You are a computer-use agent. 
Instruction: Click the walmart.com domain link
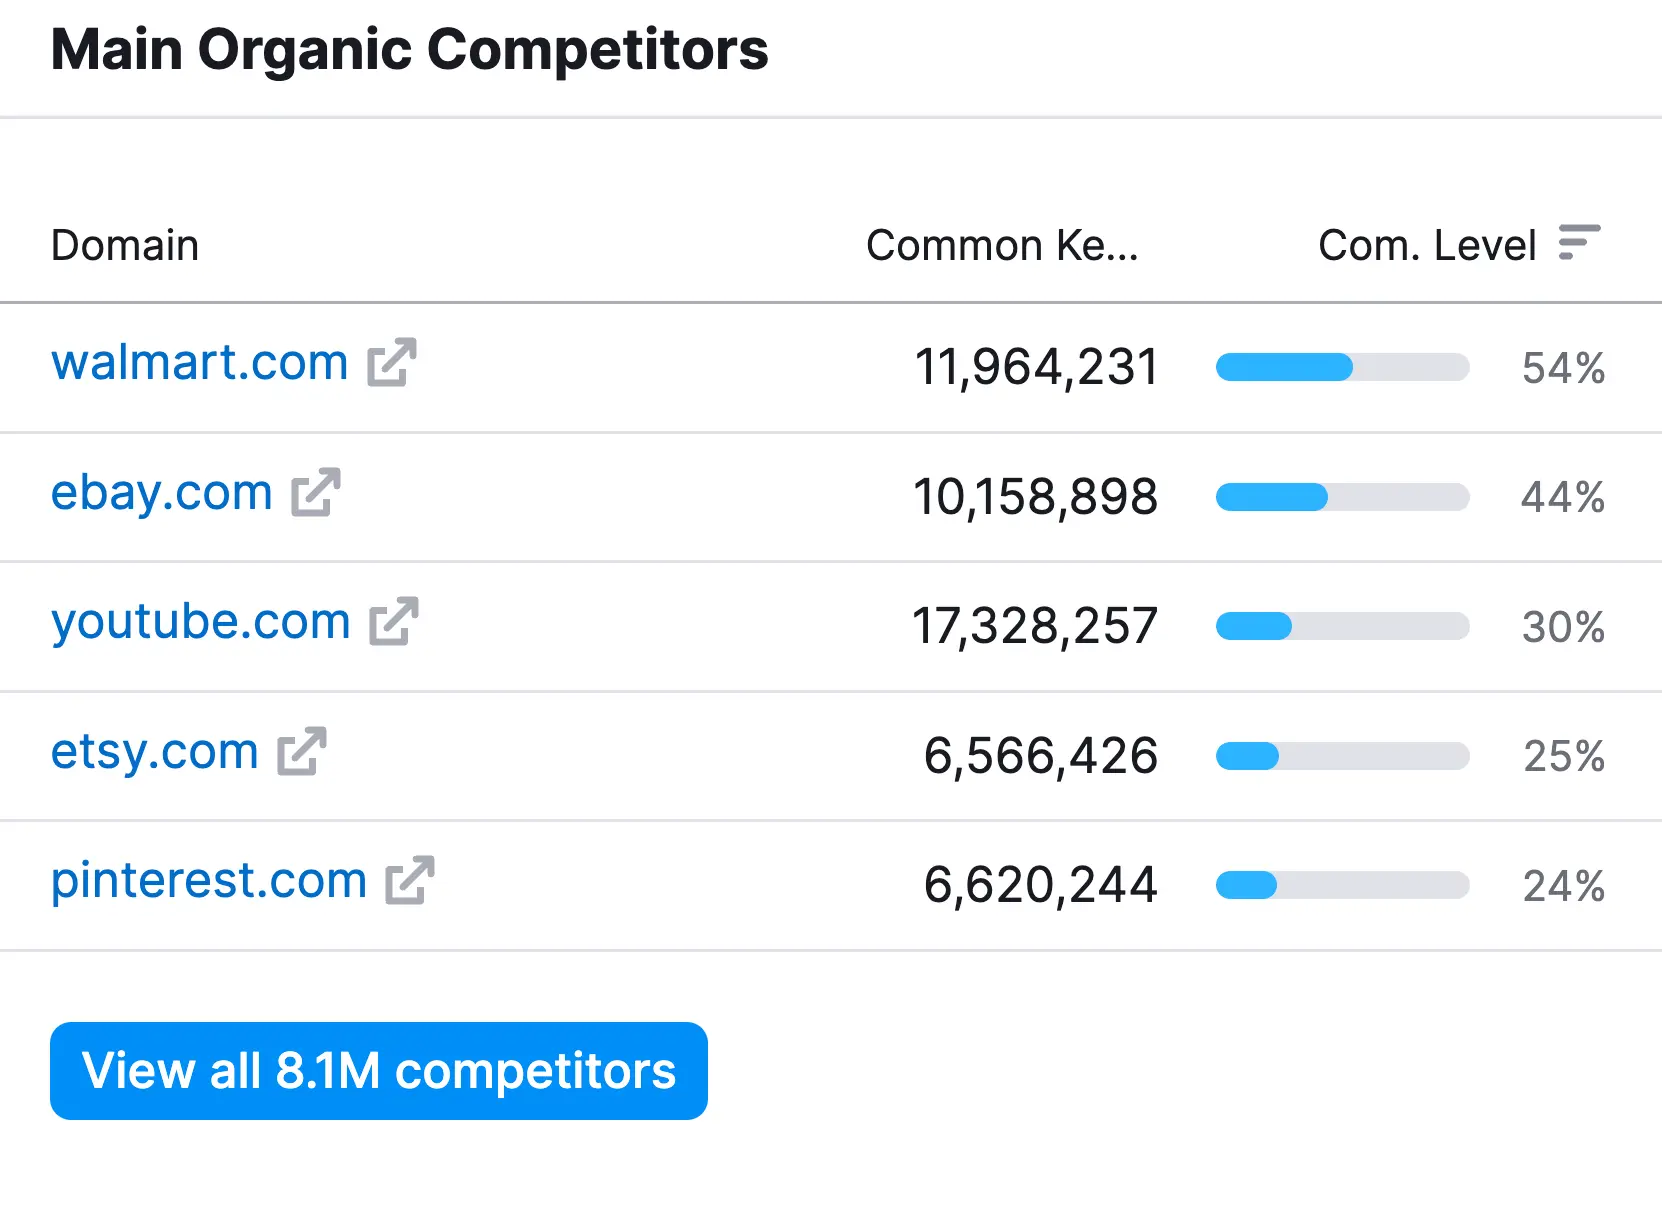[199, 362]
